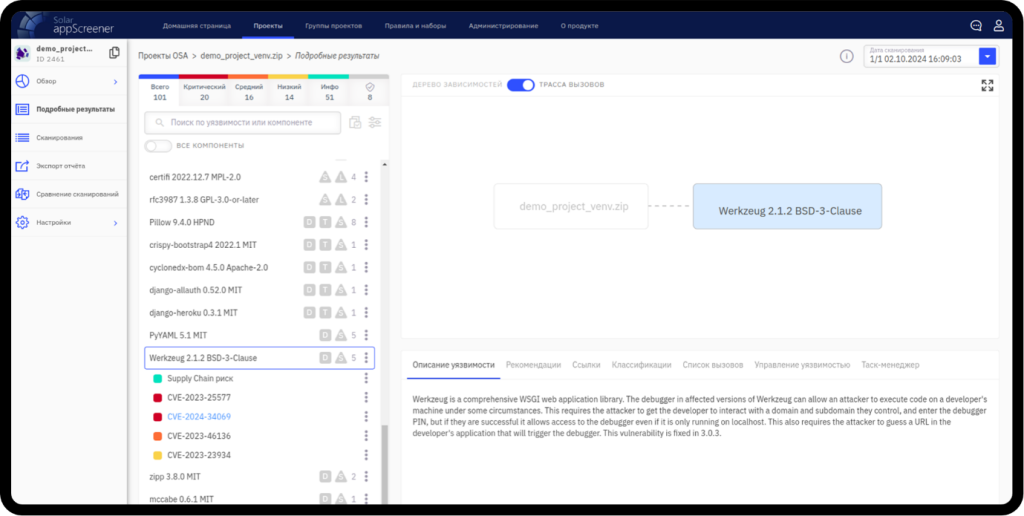The width and height of the screenshot is (1024, 516).
Task: Open the shield-check tab with count 8
Action: click(370, 91)
